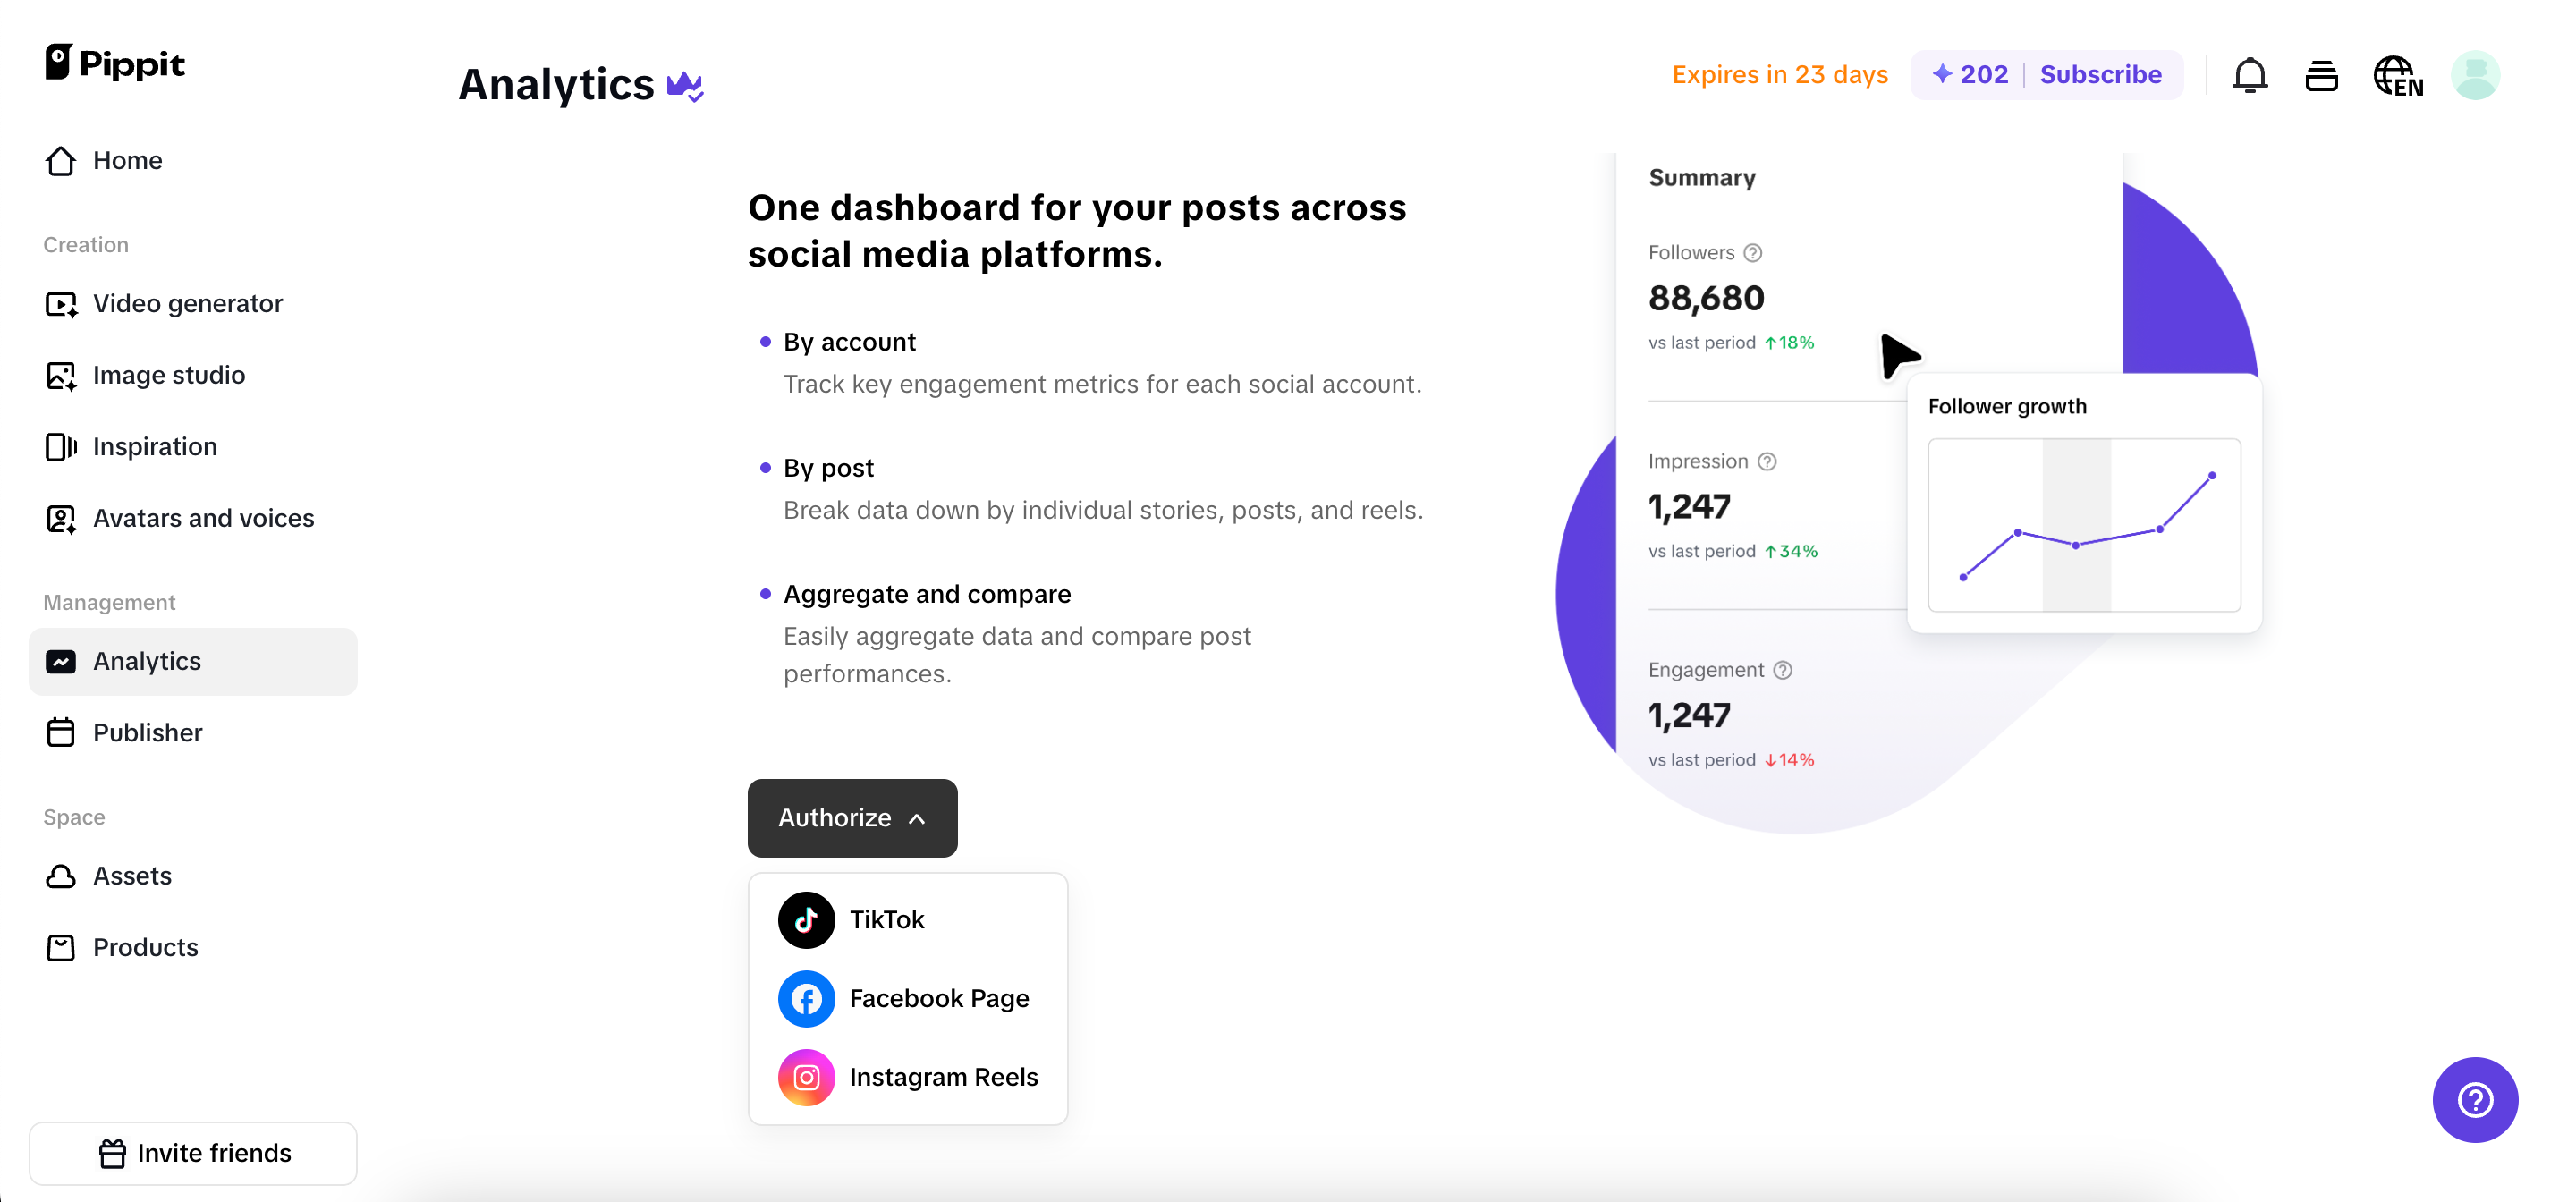2576x1202 pixels.
Task: Open Video generator
Action: point(187,304)
